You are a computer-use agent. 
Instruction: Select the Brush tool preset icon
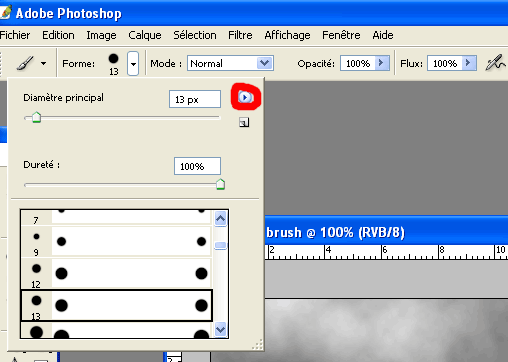26,63
